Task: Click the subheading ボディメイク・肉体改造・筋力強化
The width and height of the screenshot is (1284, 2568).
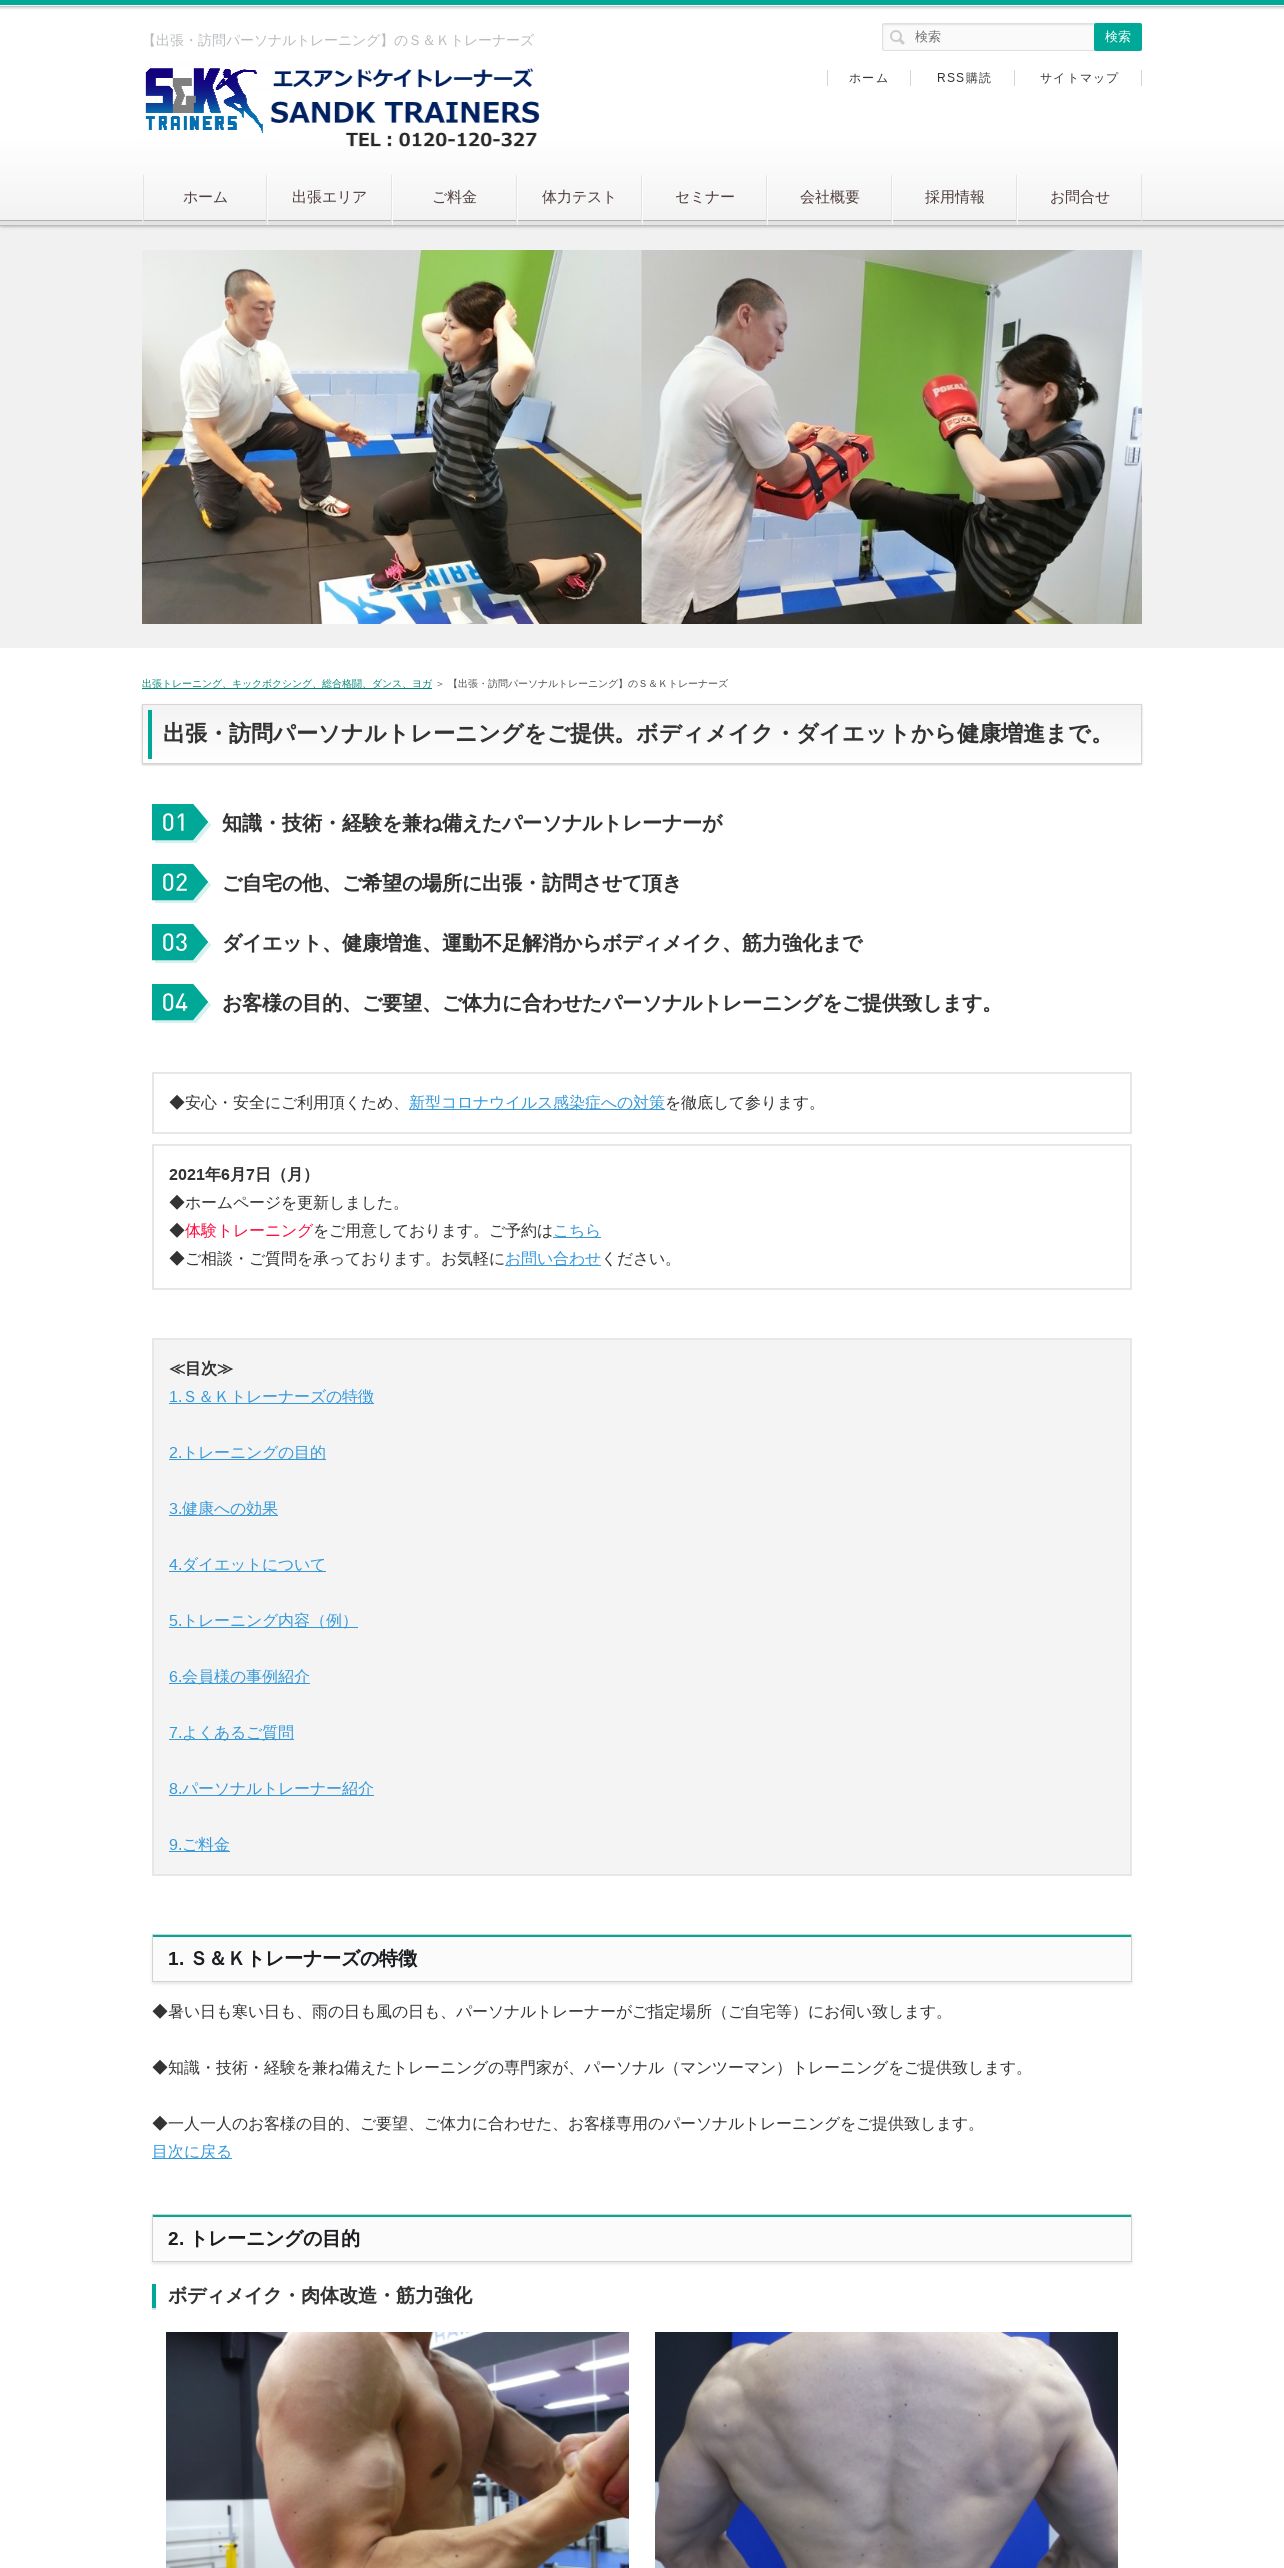Action: 320,2295
